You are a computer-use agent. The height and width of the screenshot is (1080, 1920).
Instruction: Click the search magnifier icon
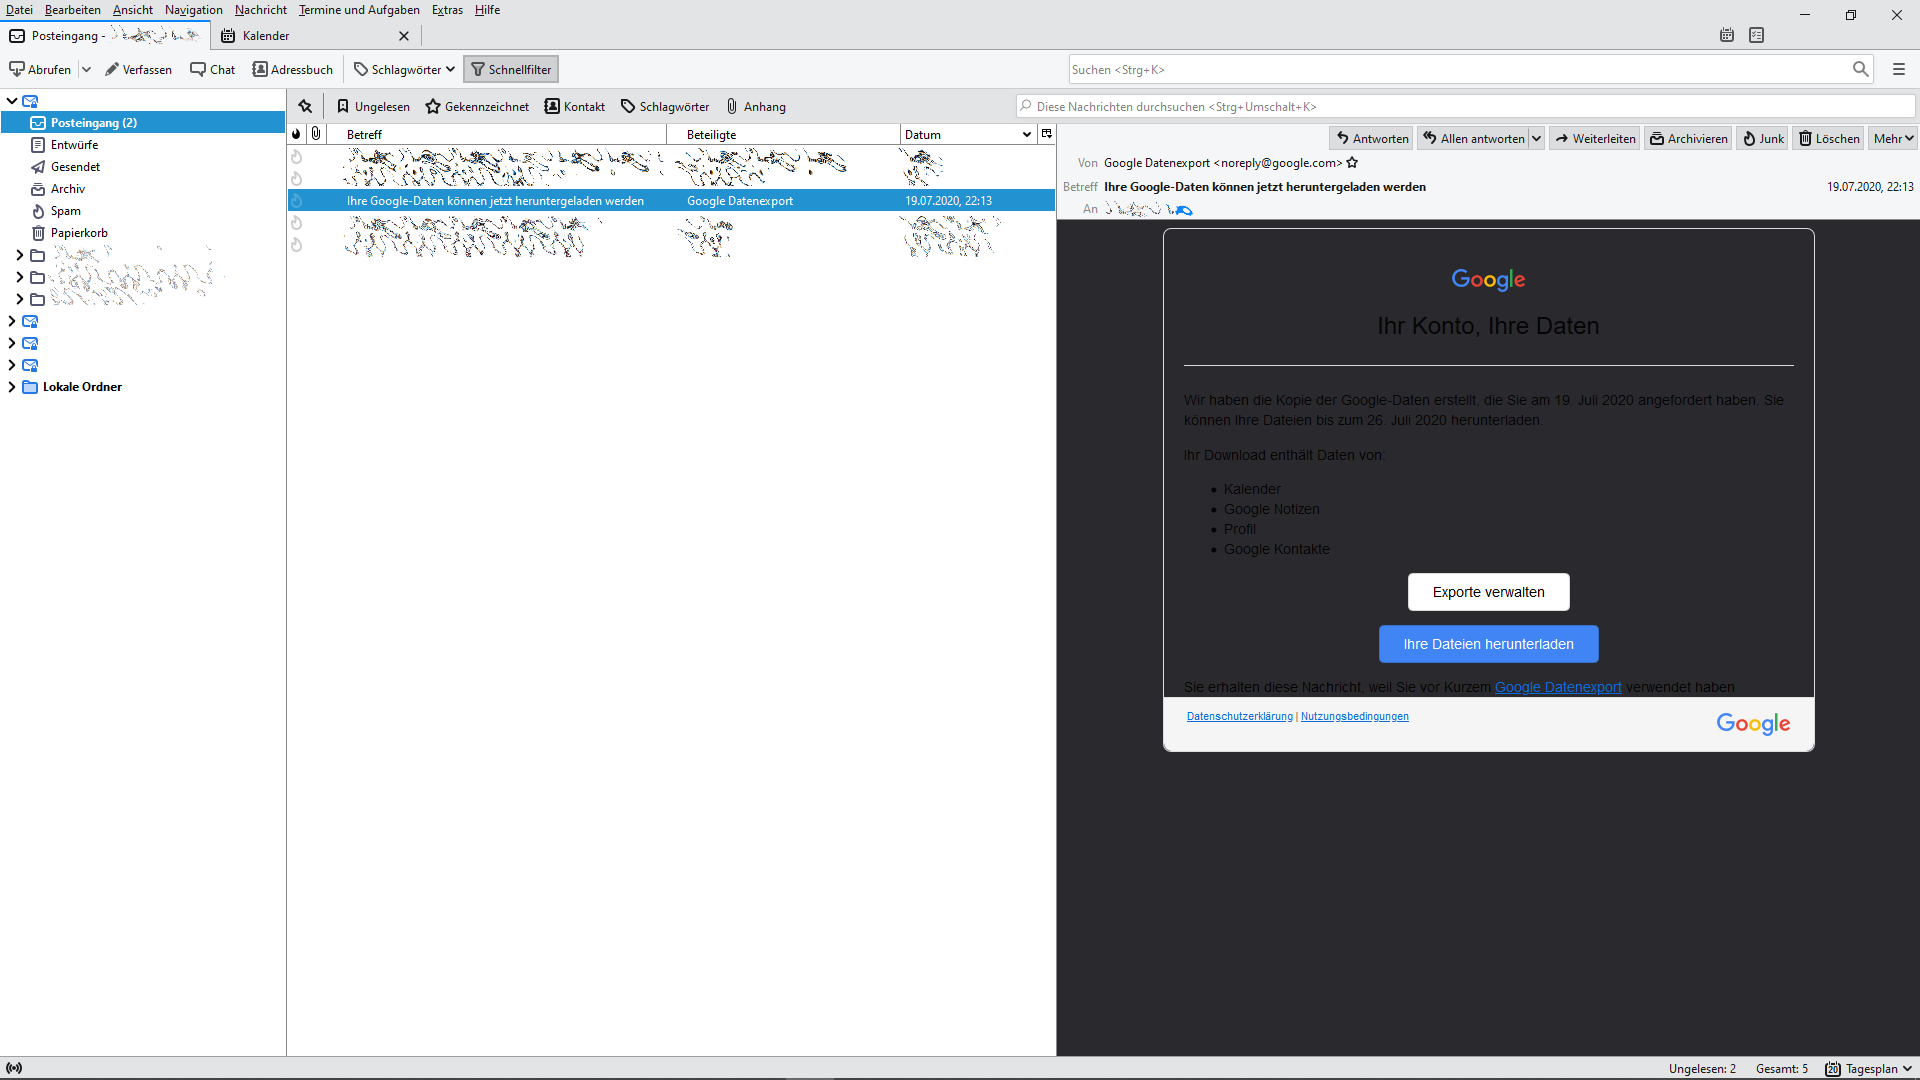1860,69
